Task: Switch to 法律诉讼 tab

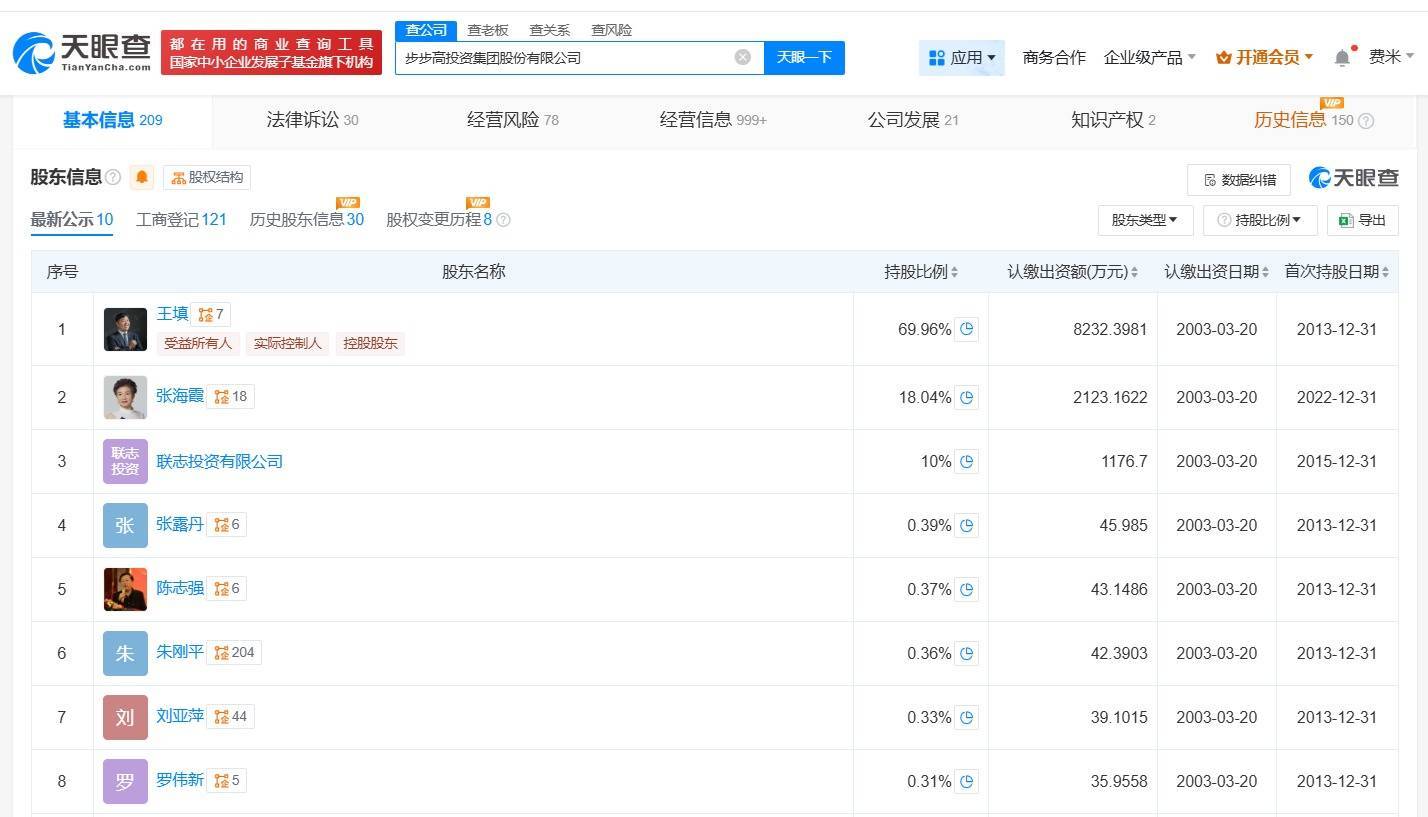Action: click(312, 120)
